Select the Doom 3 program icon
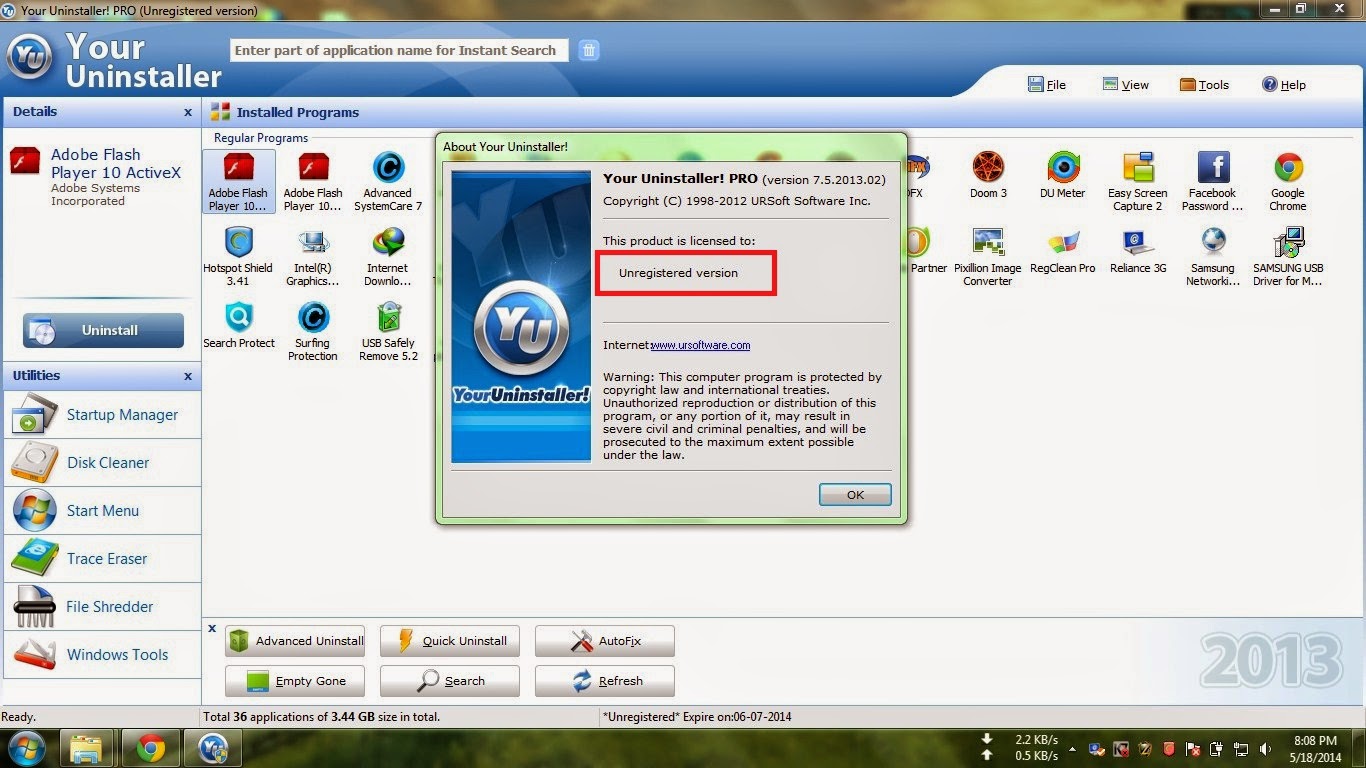The height and width of the screenshot is (768, 1366). pyautogui.click(x=988, y=176)
